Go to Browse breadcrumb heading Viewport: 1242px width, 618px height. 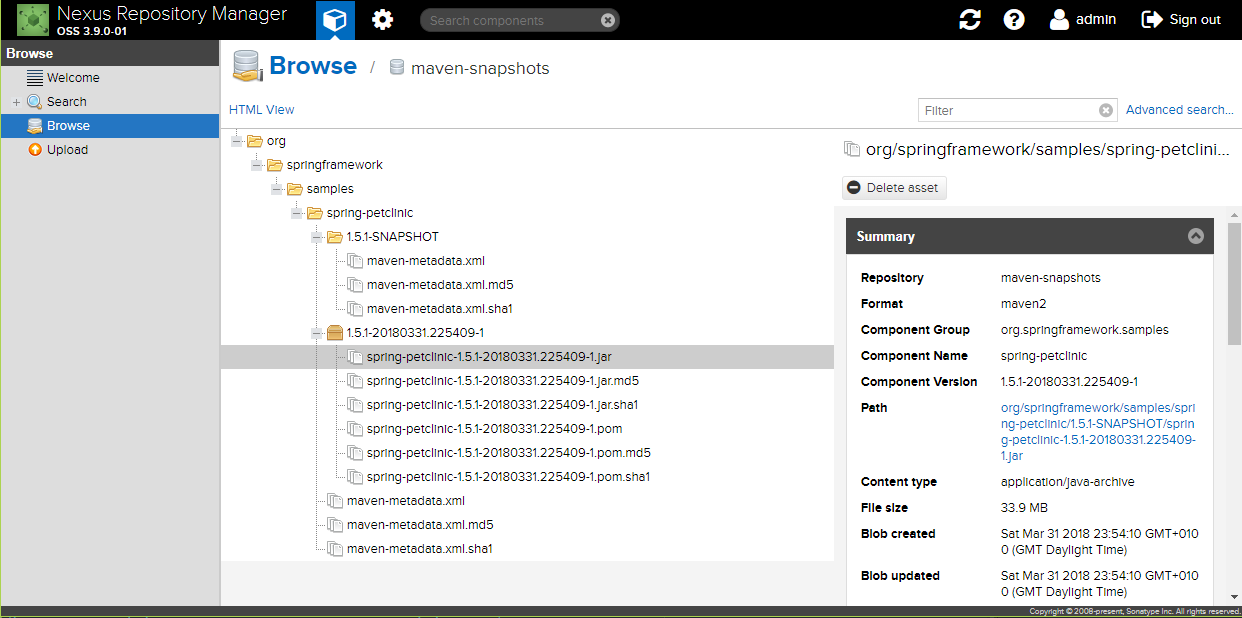click(x=313, y=66)
